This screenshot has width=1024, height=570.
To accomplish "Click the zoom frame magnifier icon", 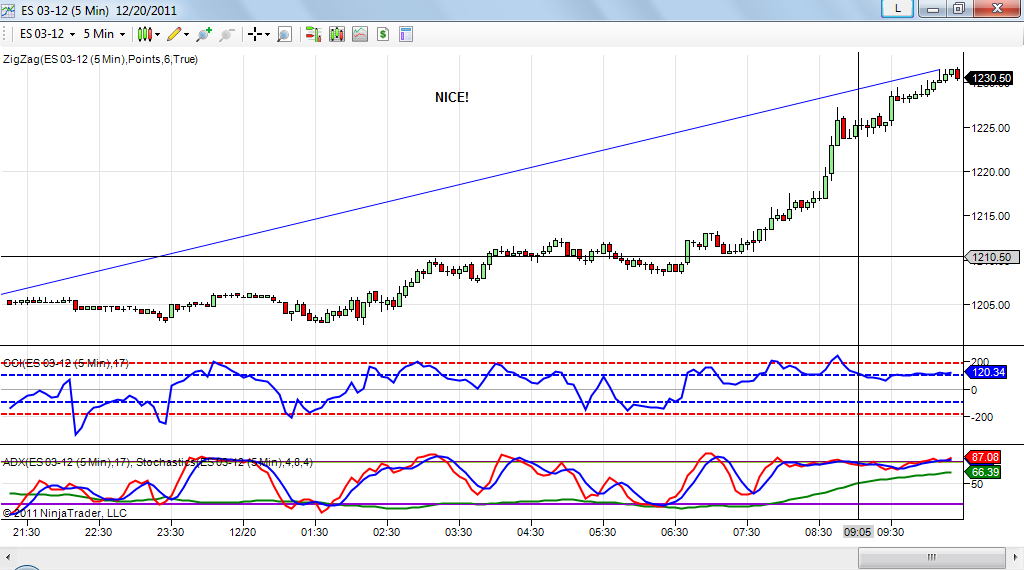I will [x=284, y=34].
